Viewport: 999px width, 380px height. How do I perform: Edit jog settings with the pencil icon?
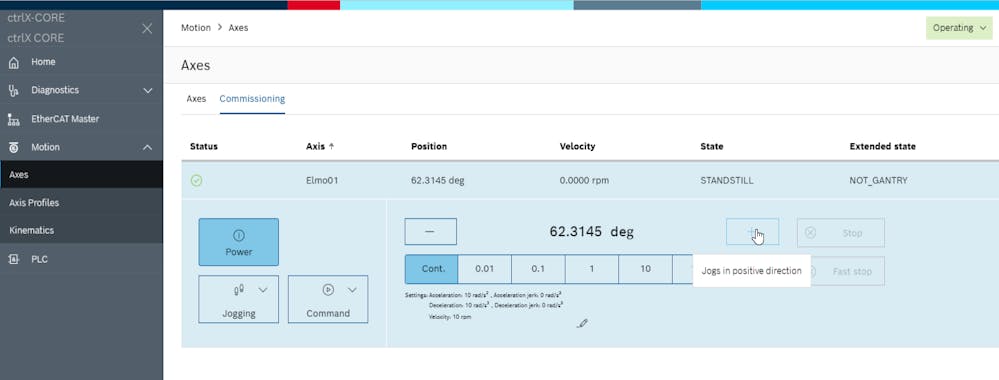[x=582, y=323]
